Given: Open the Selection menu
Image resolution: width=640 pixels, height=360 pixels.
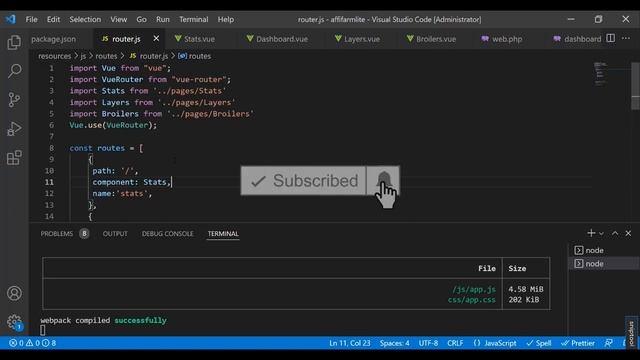Looking at the screenshot, I should (85, 19).
